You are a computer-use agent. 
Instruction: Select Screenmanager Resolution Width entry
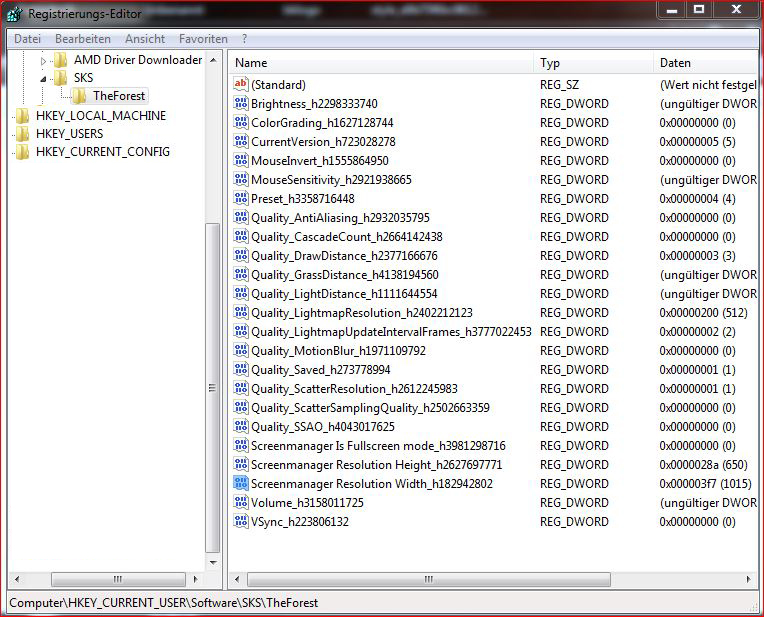pos(371,484)
